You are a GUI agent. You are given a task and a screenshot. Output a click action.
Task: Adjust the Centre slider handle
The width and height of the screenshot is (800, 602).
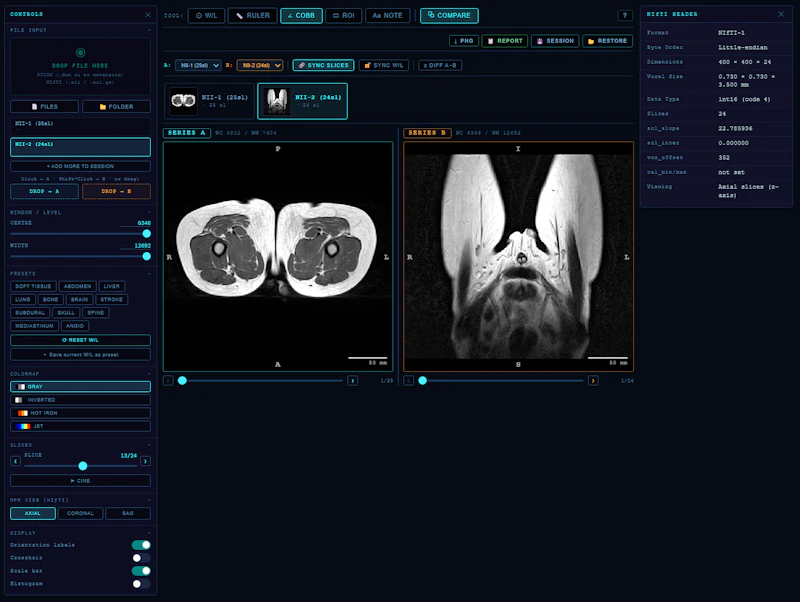pos(146,234)
